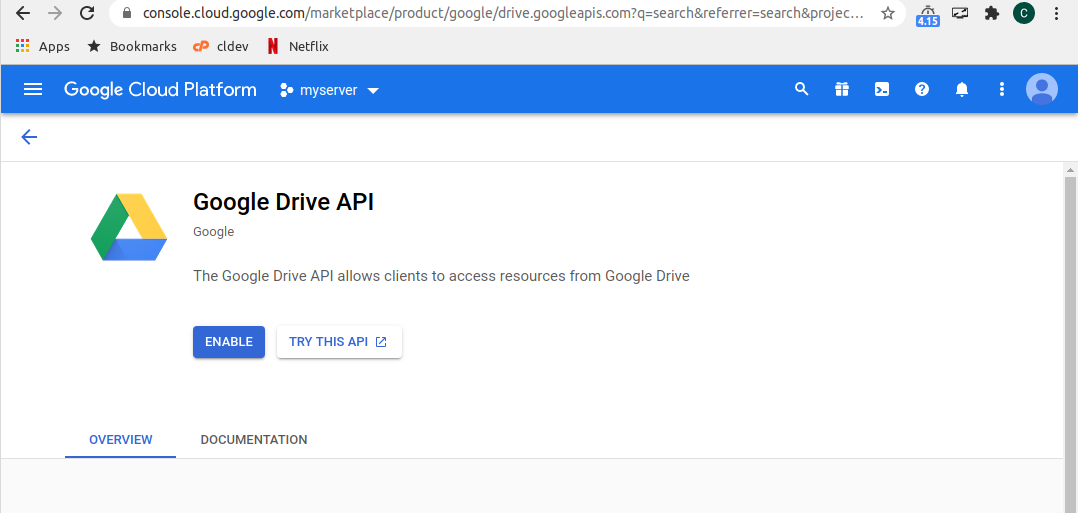Switch to the DOCUMENTATION tab
Image resolution: width=1078 pixels, height=513 pixels.
254,439
